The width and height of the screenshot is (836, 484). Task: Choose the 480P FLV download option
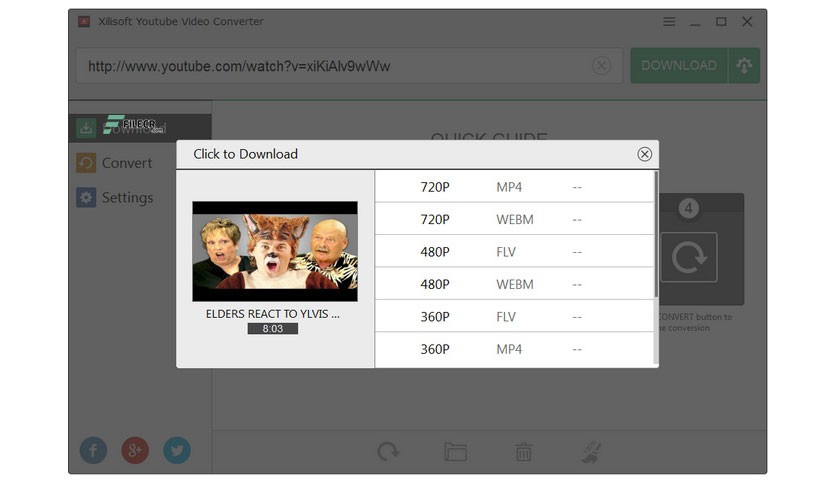point(514,252)
